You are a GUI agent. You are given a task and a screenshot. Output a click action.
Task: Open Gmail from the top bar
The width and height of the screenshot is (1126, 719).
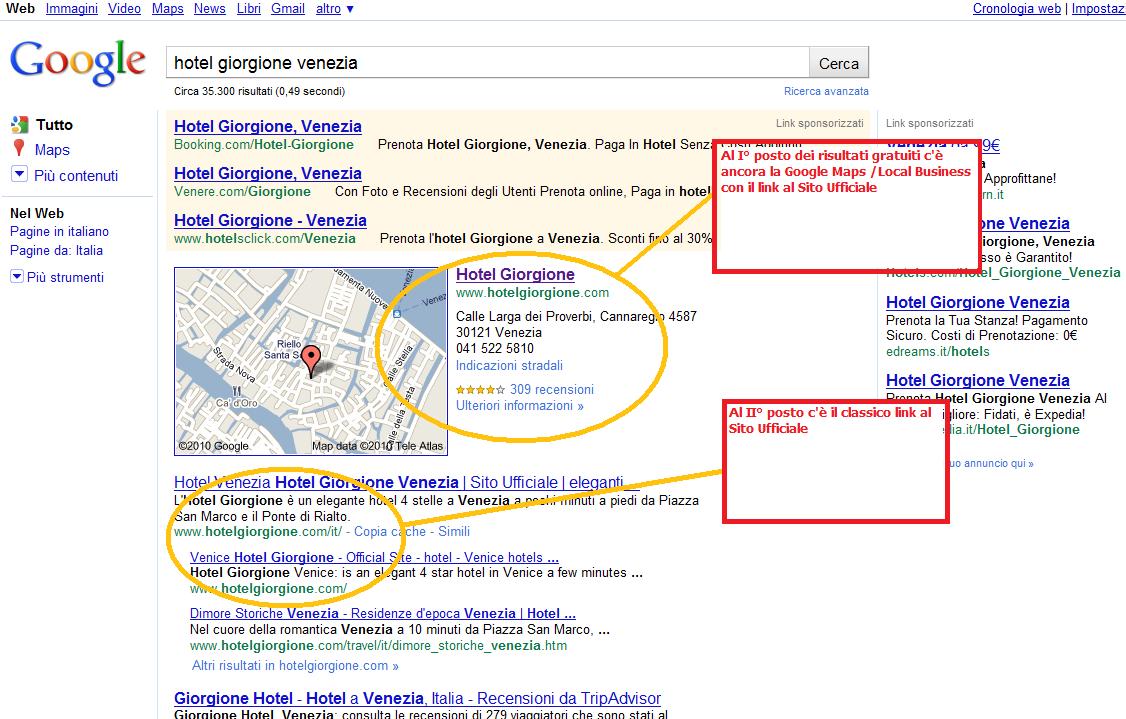(288, 9)
